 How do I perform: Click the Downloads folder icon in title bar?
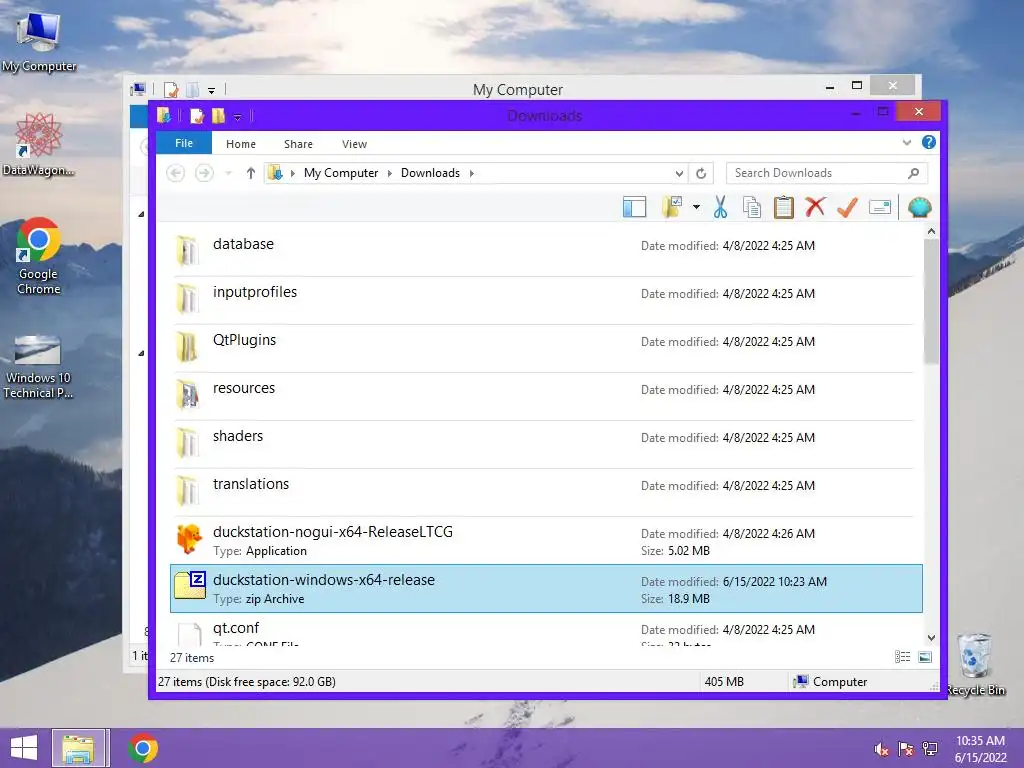click(164, 116)
